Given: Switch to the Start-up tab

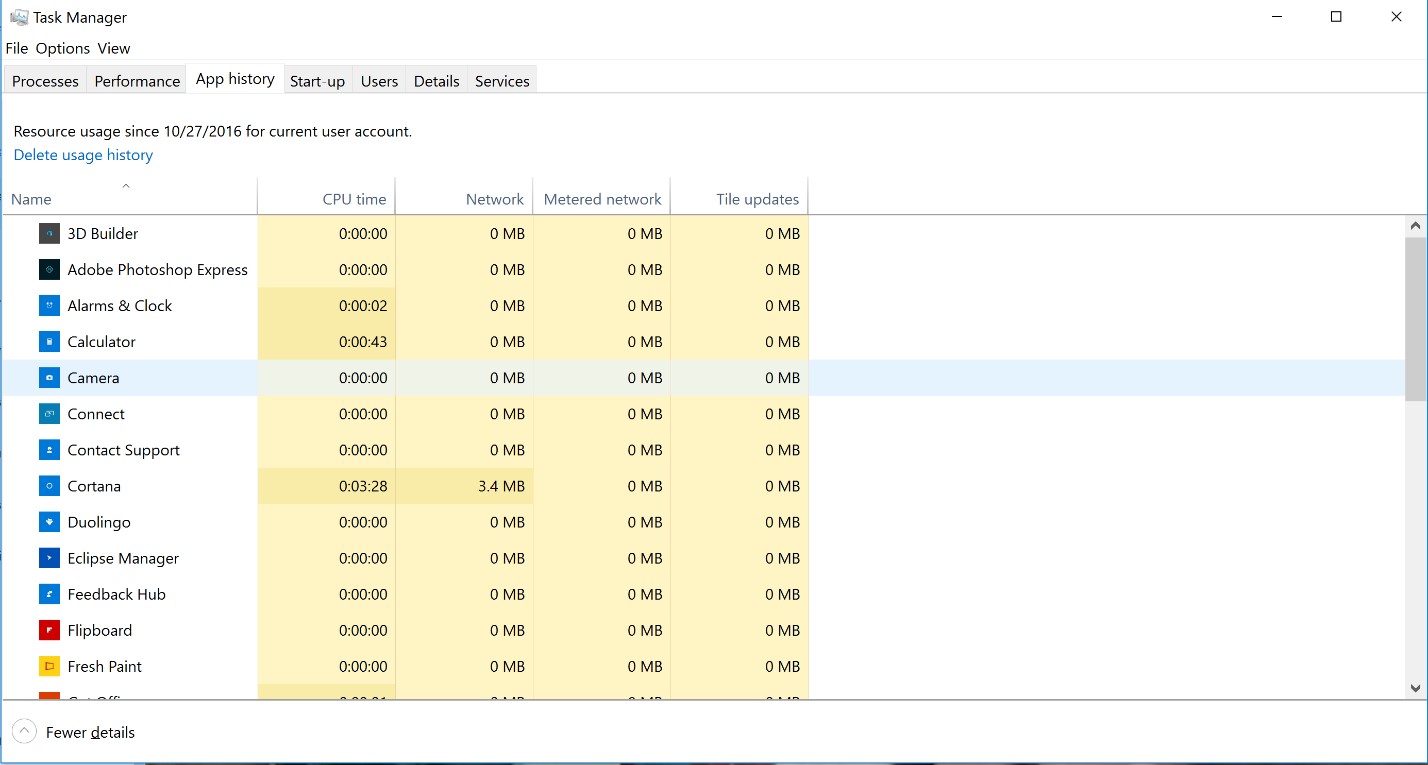Looking at the screenshot, I should pyautogui.click(x=317, y=81).
